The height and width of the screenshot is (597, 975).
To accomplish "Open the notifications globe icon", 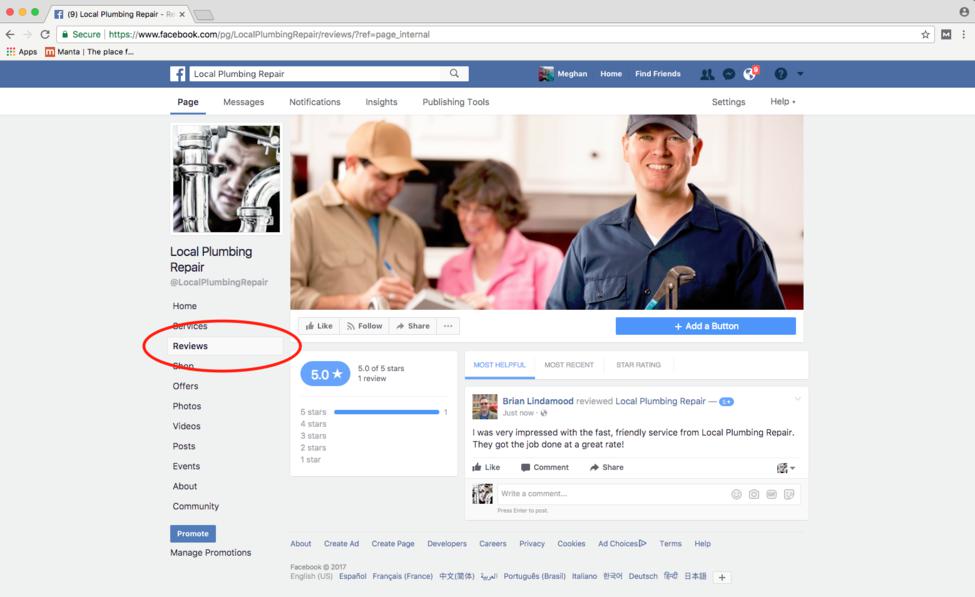I will 749,74.
